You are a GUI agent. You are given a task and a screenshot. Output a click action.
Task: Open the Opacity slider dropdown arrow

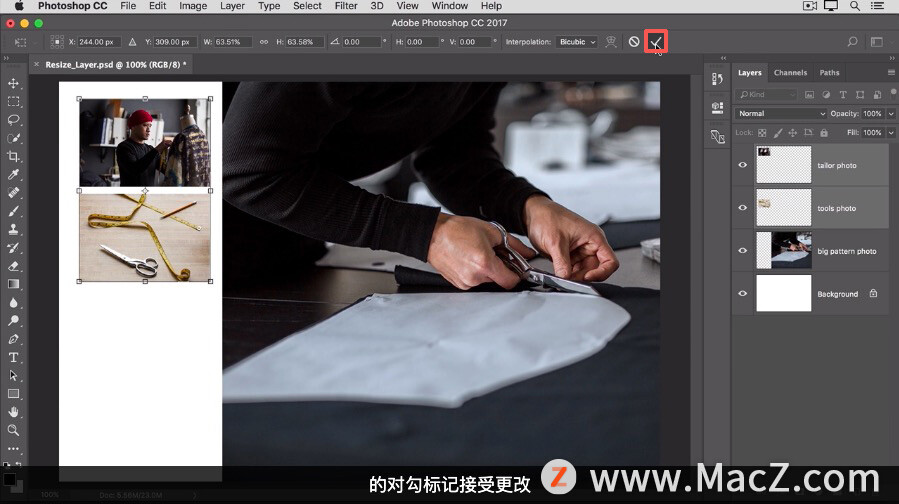pyautogui.click(x=891, y=114)
